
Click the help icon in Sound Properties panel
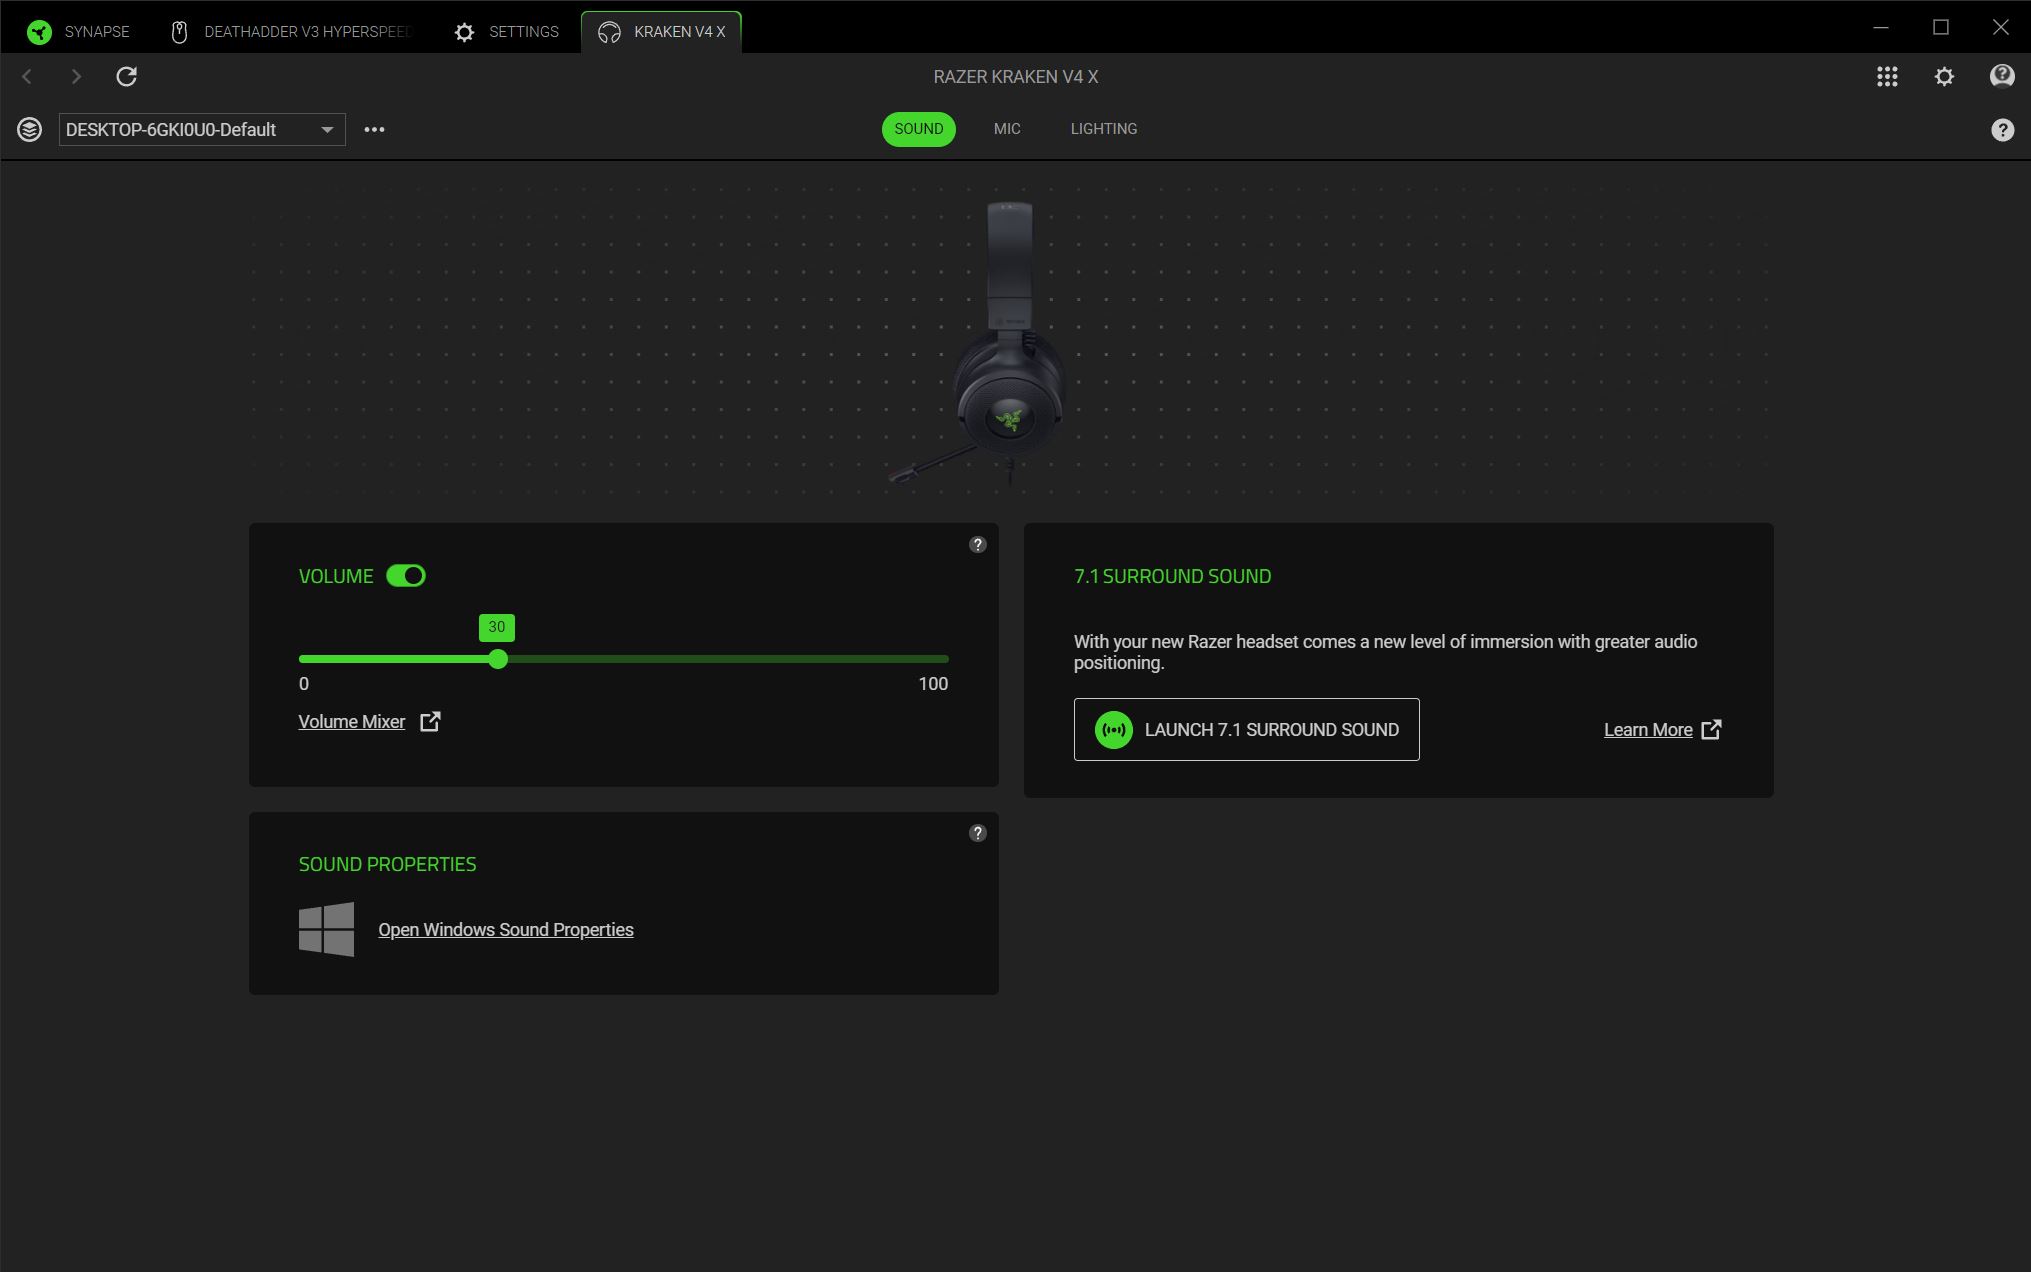click(x=978, y=833)
